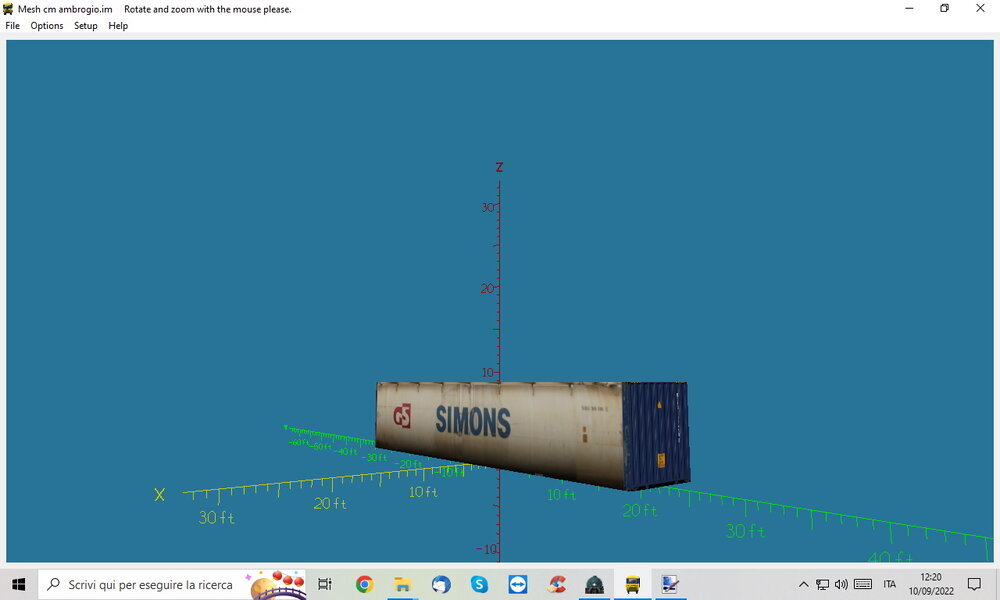Open the Setup menu
This screenshot has height=600, width=1000.
pyautogui.click(x=85, y=26)
